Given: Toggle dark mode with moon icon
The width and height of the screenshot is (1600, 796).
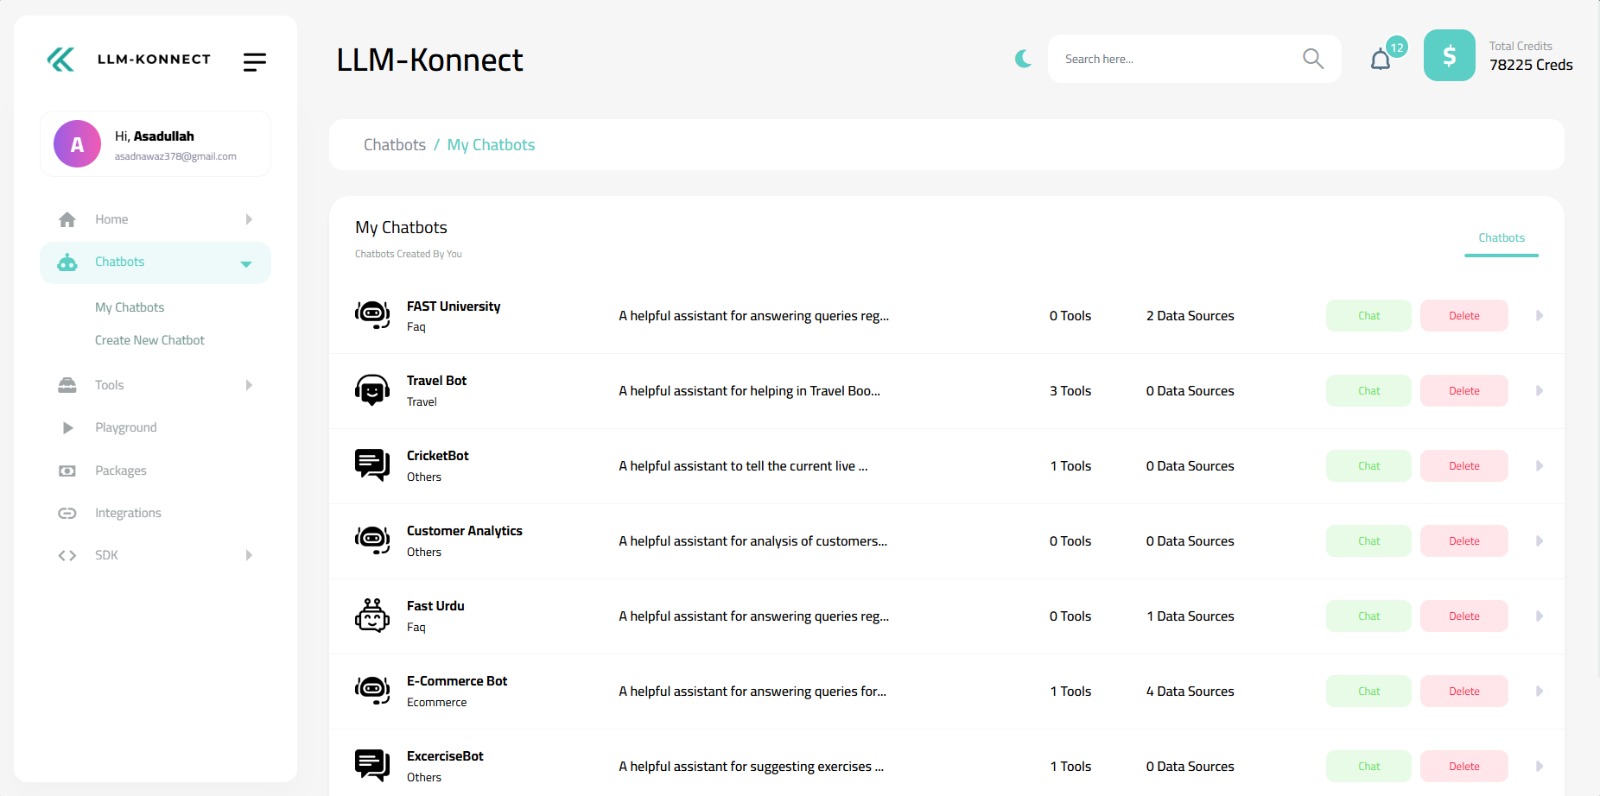Looking at the screenshot, I should [1023, 59].
